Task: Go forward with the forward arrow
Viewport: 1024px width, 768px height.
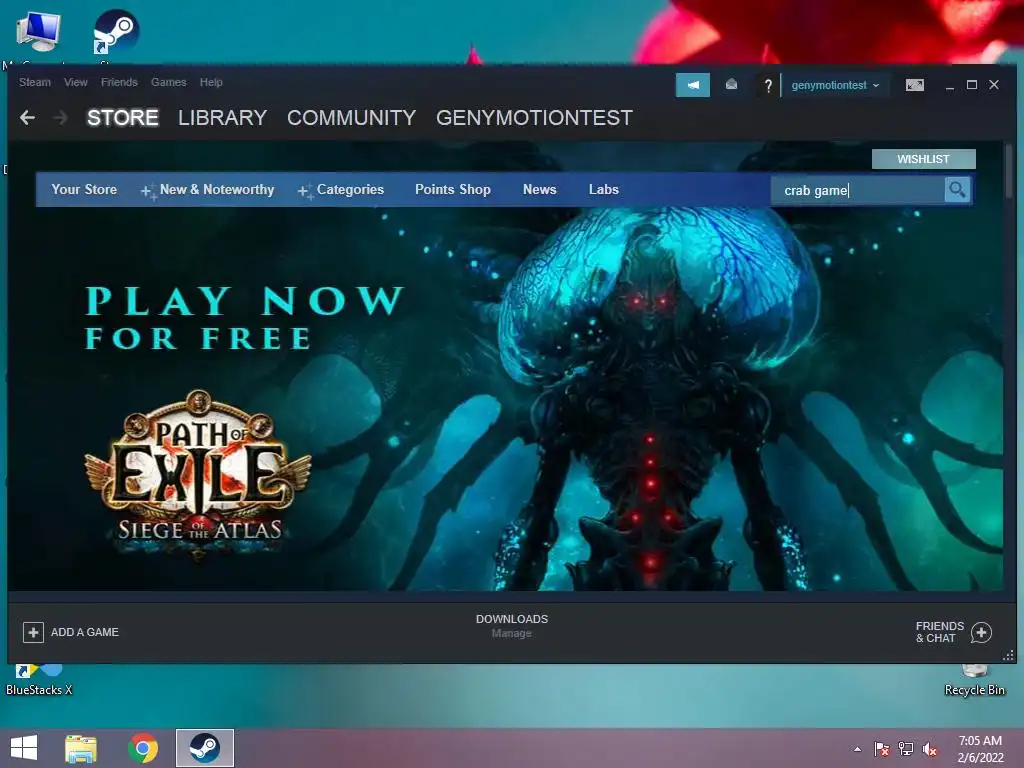Action: 60,118
